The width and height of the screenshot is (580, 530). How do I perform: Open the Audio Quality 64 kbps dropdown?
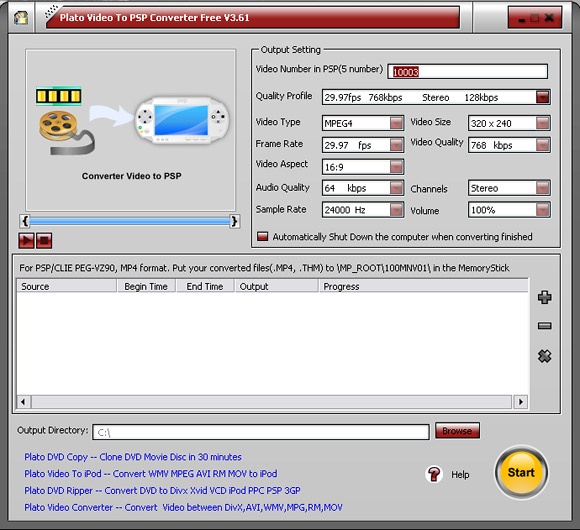396,188
